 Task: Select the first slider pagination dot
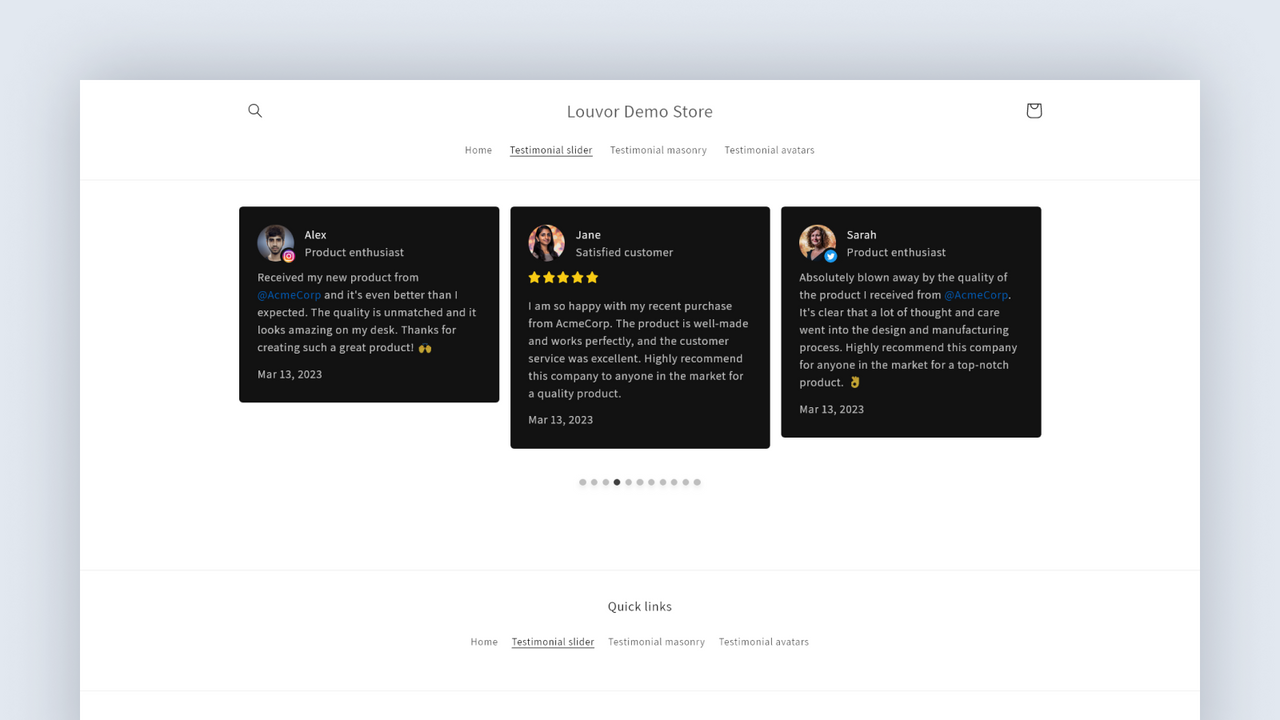tap(583, 482)
